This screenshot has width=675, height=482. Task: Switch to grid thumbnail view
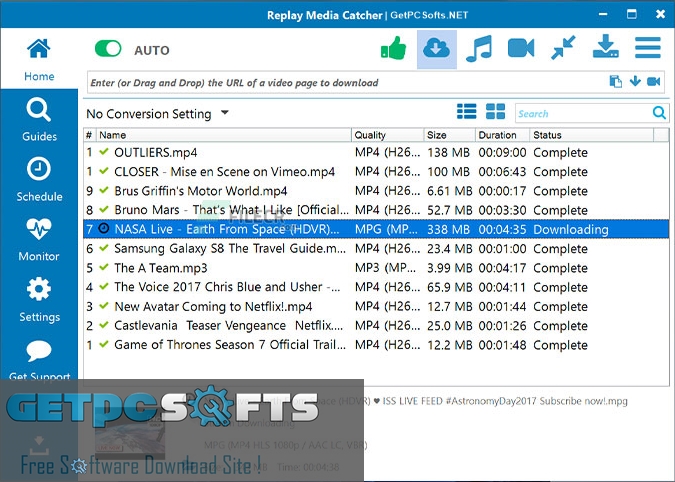pos(495,111)
